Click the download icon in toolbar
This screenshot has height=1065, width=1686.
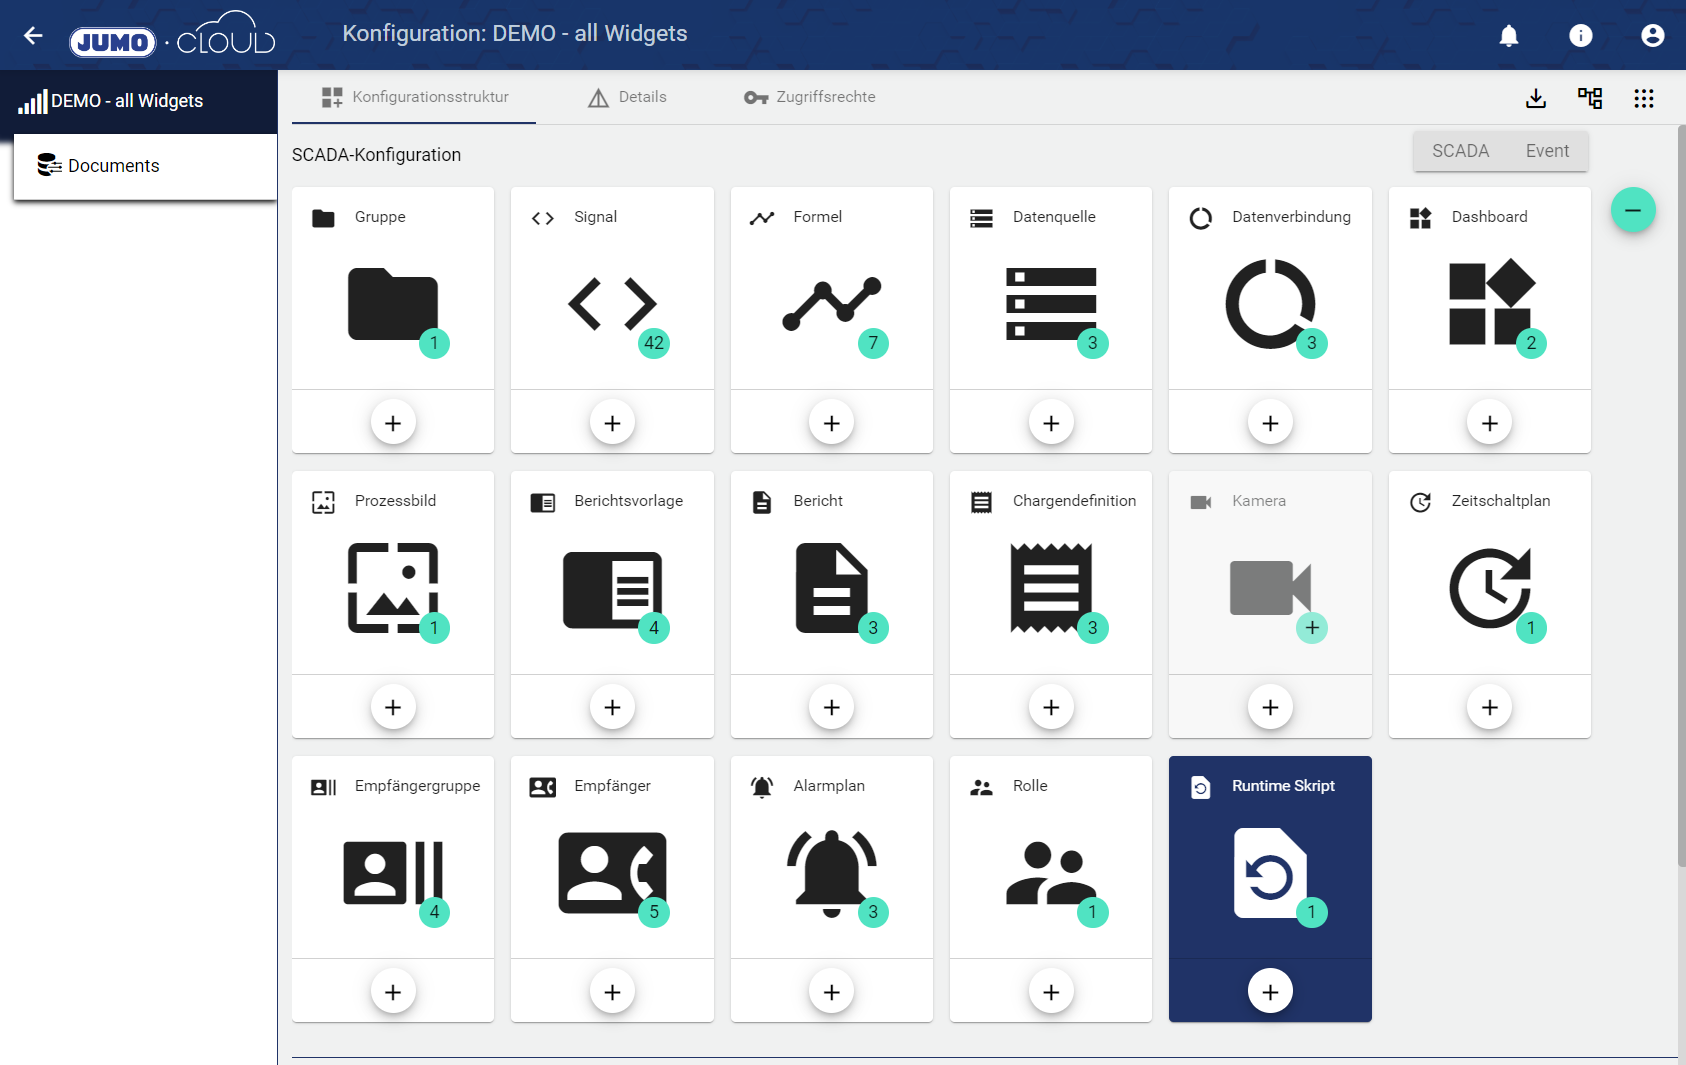(x=1536, y=98)
